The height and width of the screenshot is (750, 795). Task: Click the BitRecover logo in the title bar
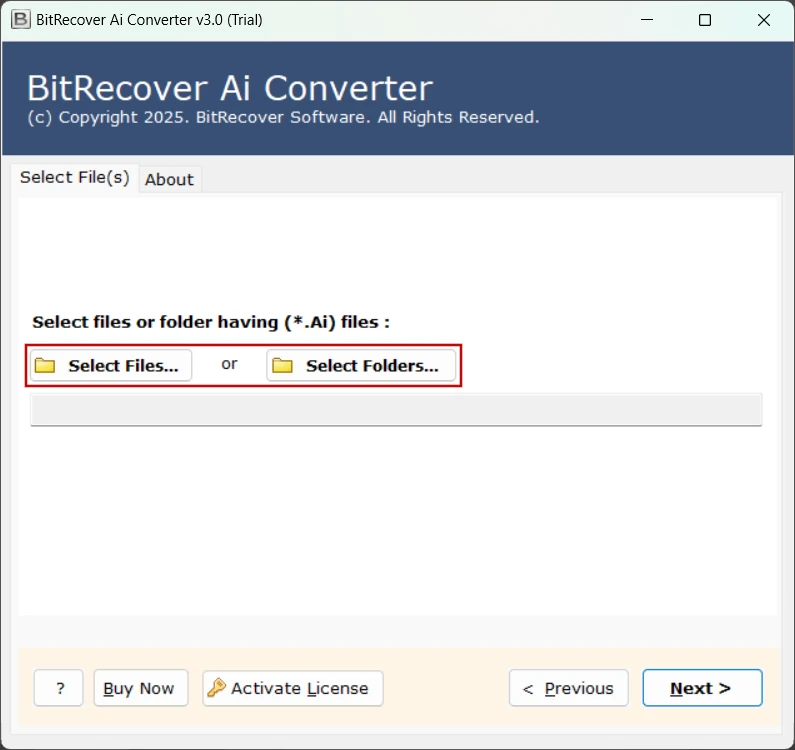click(20, 20)
